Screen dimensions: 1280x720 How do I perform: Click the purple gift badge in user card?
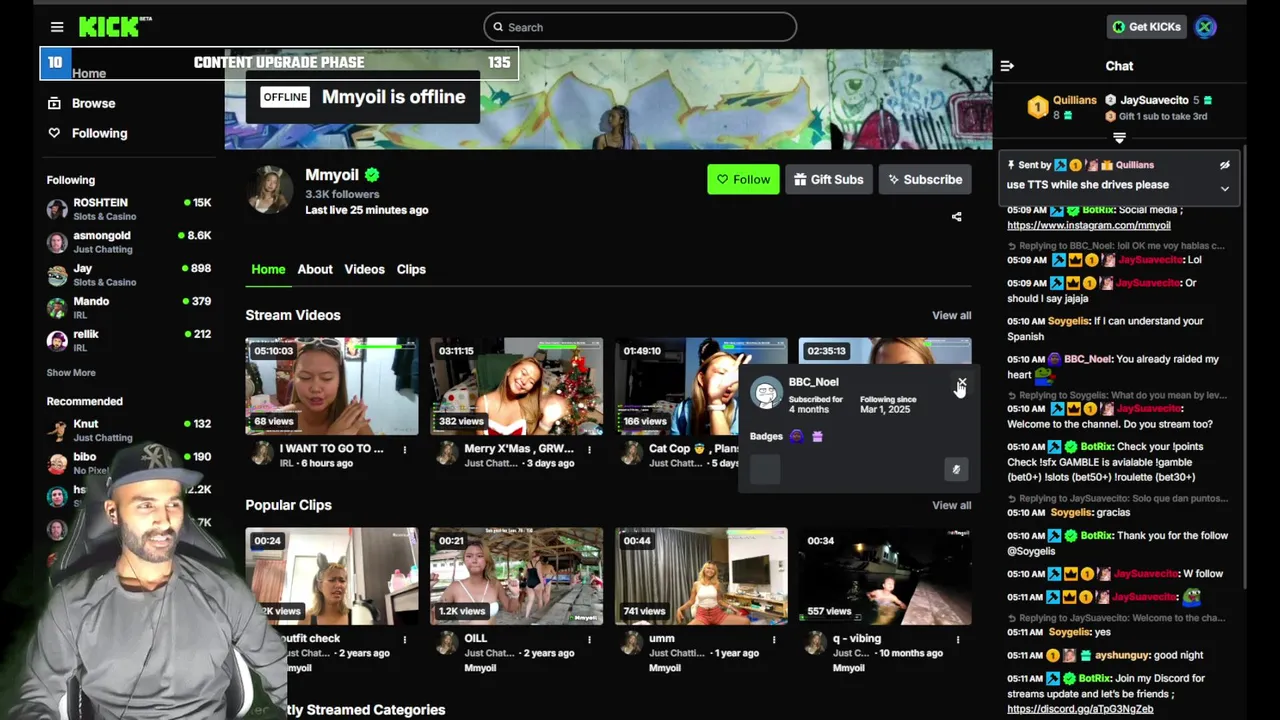pyautogui.click(x=817, y=436)
